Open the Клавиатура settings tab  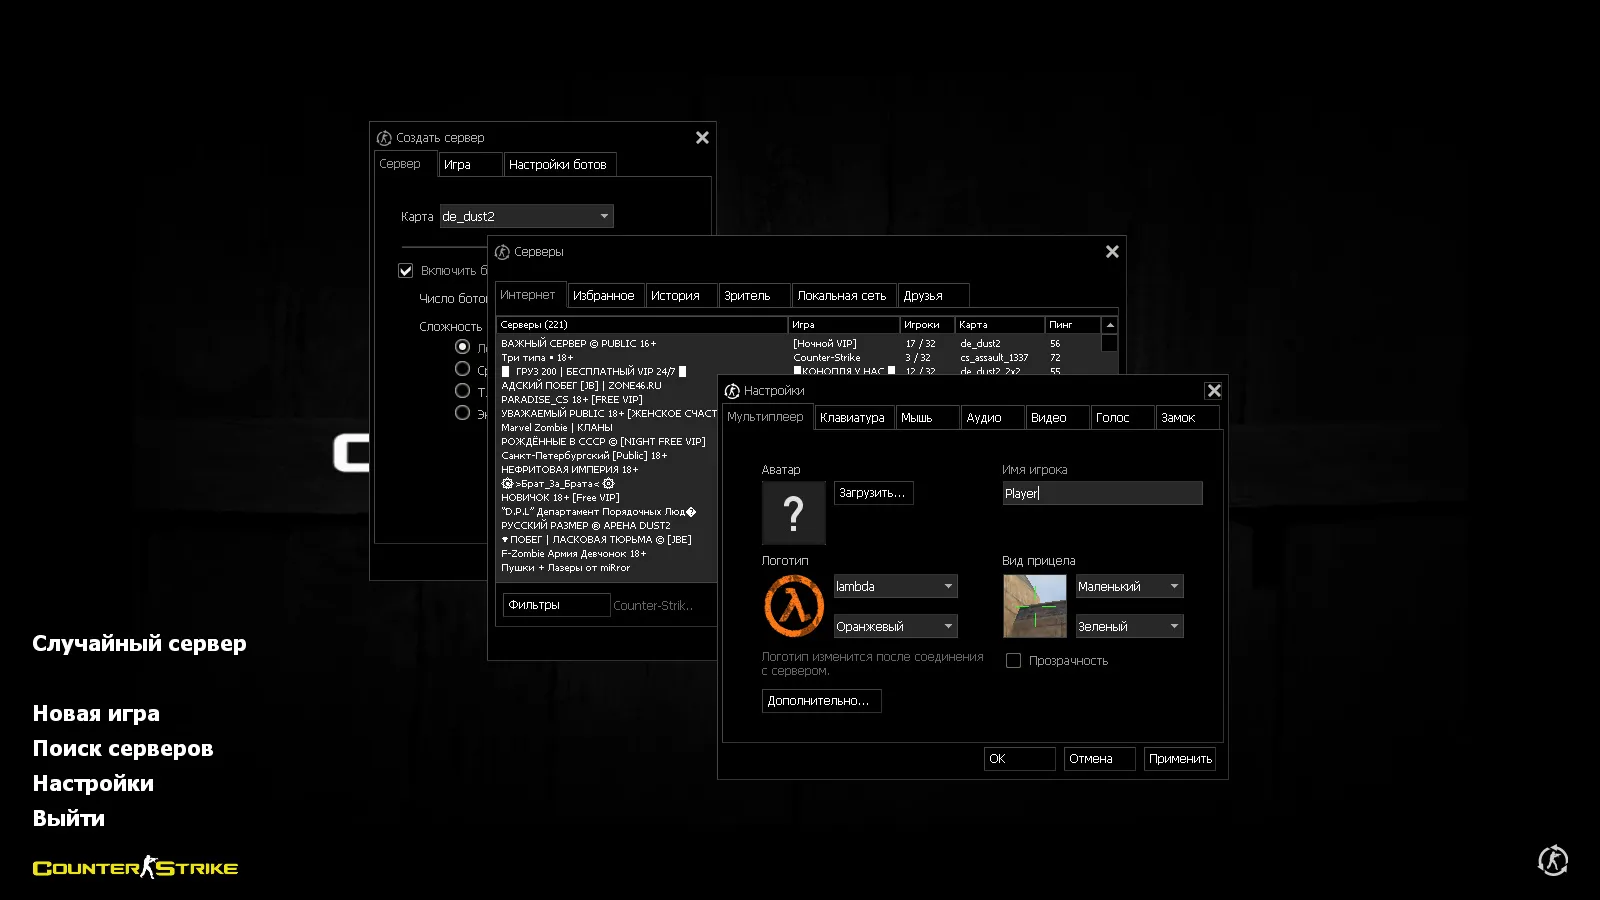(x=853, y=417)
